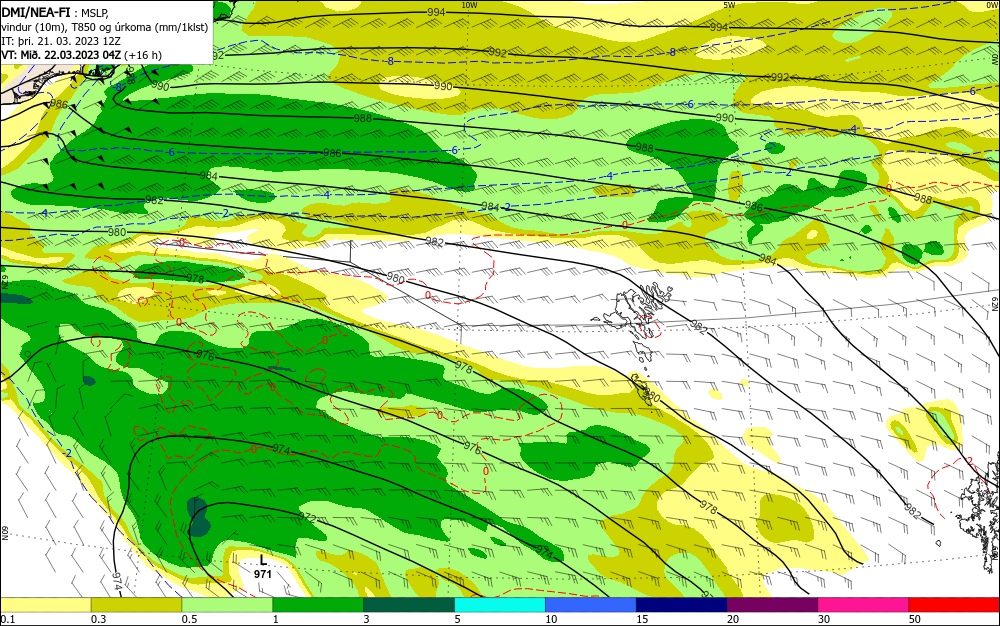1000x626 pixels.
Task: Click legend value '0.3'
Action: pos(98,619)
